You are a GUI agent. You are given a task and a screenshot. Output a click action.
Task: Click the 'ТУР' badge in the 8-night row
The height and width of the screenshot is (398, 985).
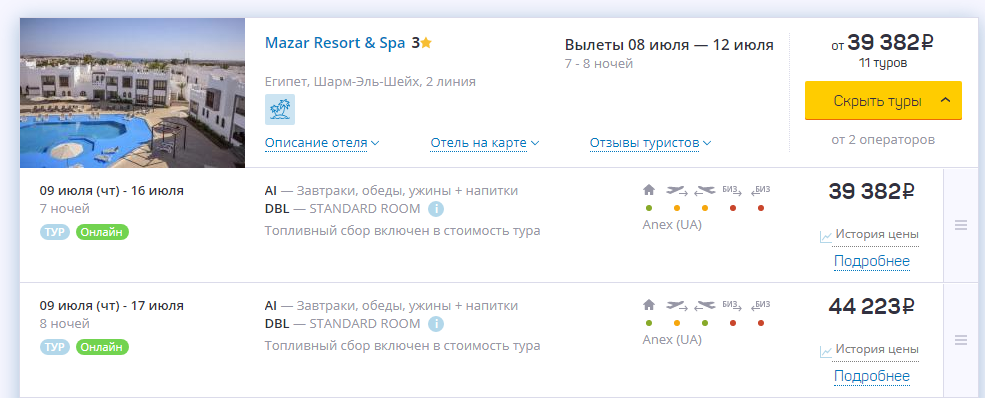pos(56,347)
